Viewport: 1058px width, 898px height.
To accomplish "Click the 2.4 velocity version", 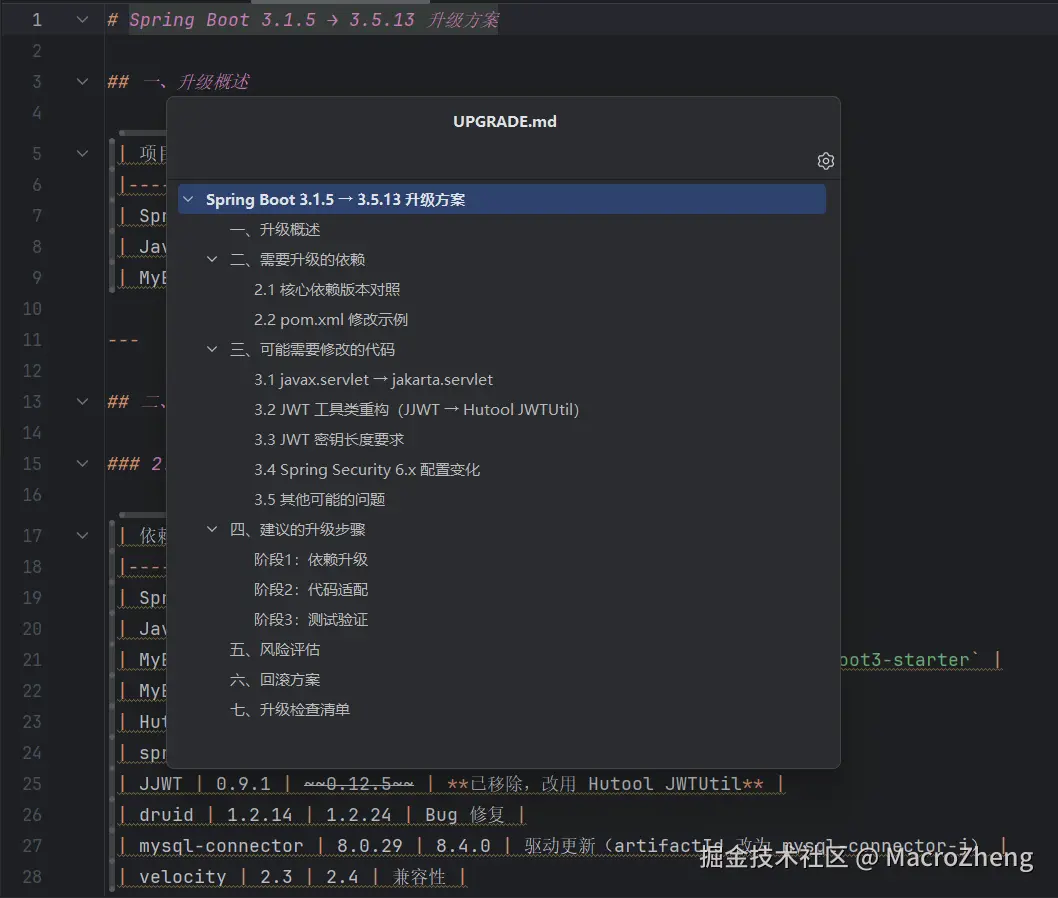I will 342,876.
